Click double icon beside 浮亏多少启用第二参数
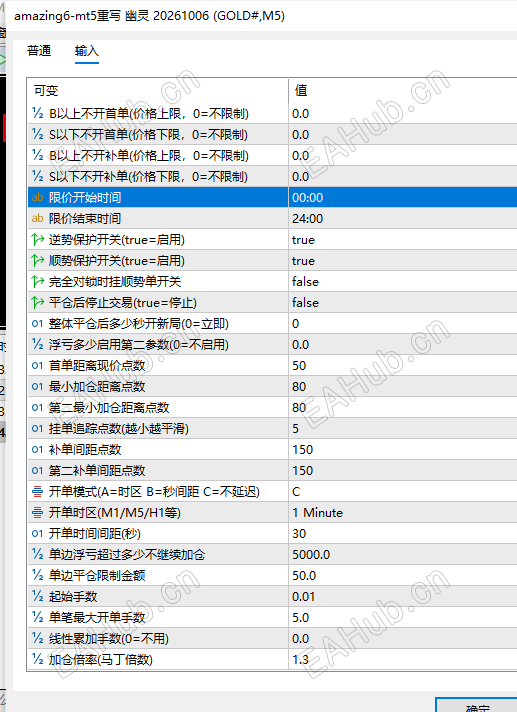This screenshot has width=517, height=712. (x=38, y=344)
